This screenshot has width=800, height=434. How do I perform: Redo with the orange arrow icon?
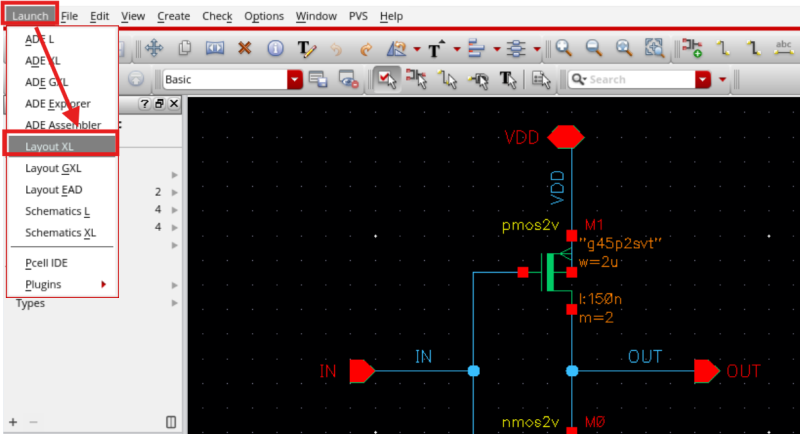[366, 49]
